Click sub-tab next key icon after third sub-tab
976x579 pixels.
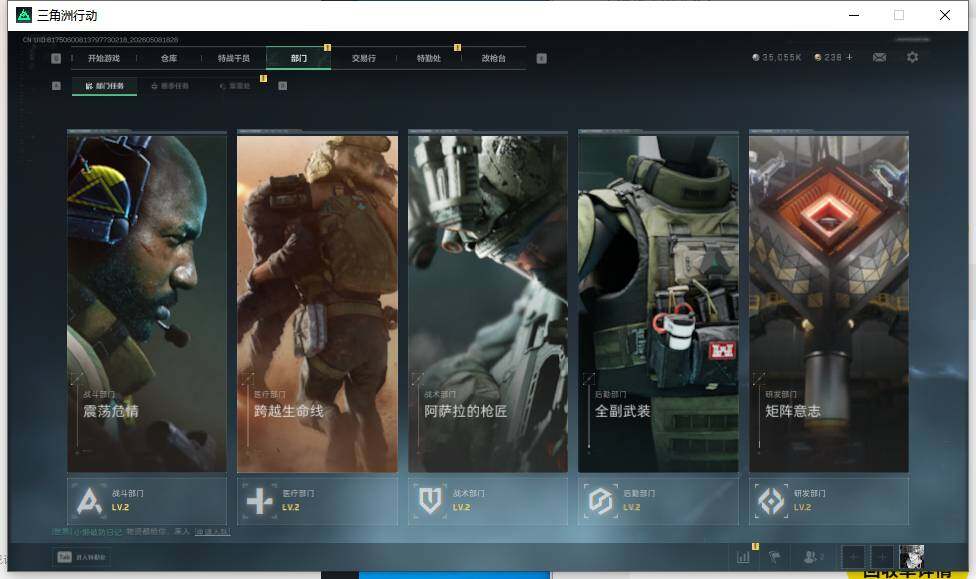pyautogui.click(x=283, y=86)
